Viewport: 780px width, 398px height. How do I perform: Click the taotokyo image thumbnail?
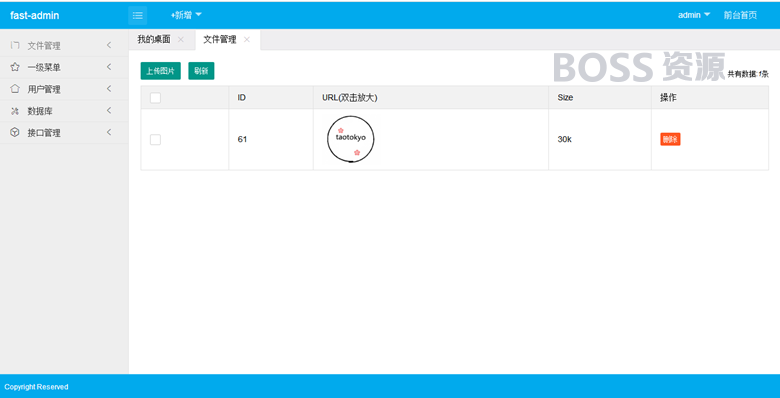pos(351,139)
